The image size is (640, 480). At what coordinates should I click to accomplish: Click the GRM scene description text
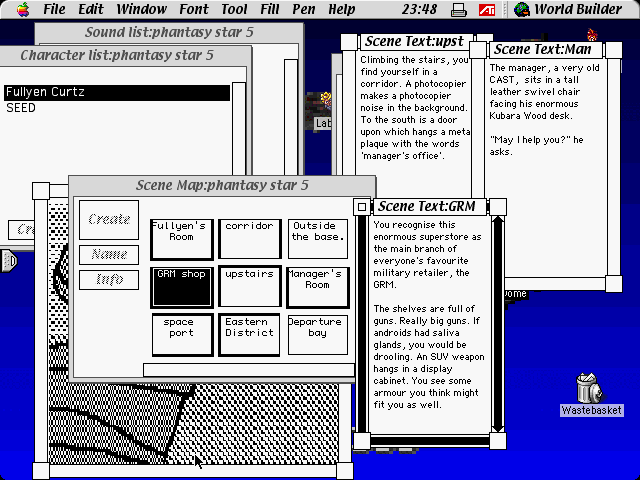[x=429, y=315]
